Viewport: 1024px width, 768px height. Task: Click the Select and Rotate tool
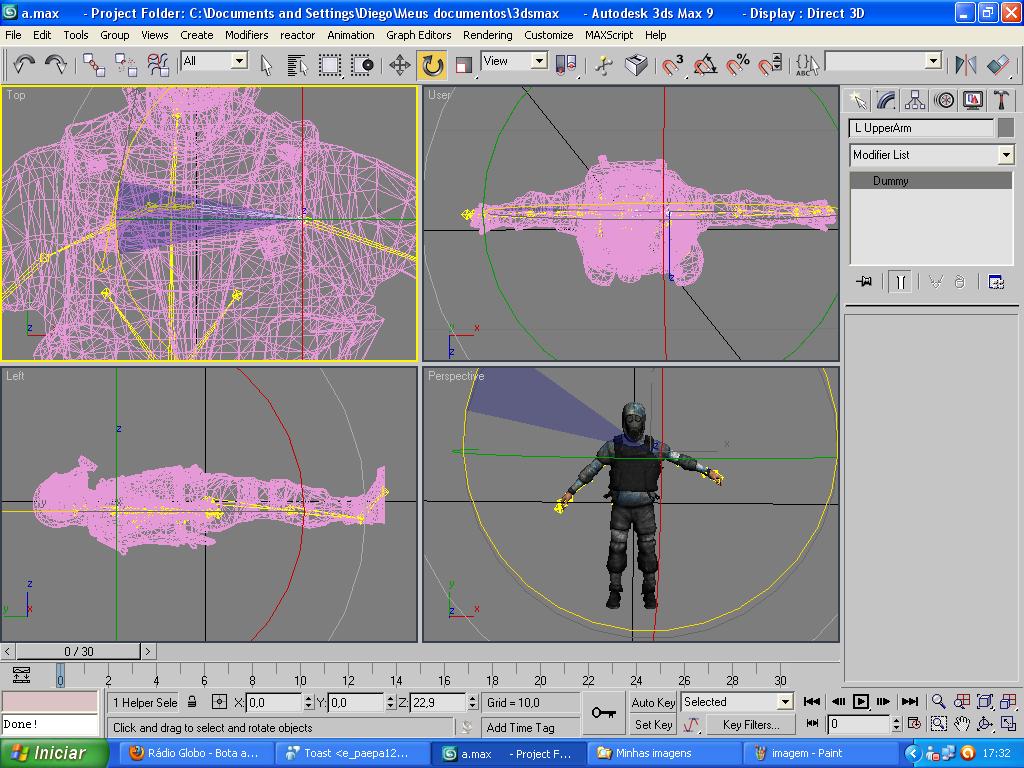(432, 65)
